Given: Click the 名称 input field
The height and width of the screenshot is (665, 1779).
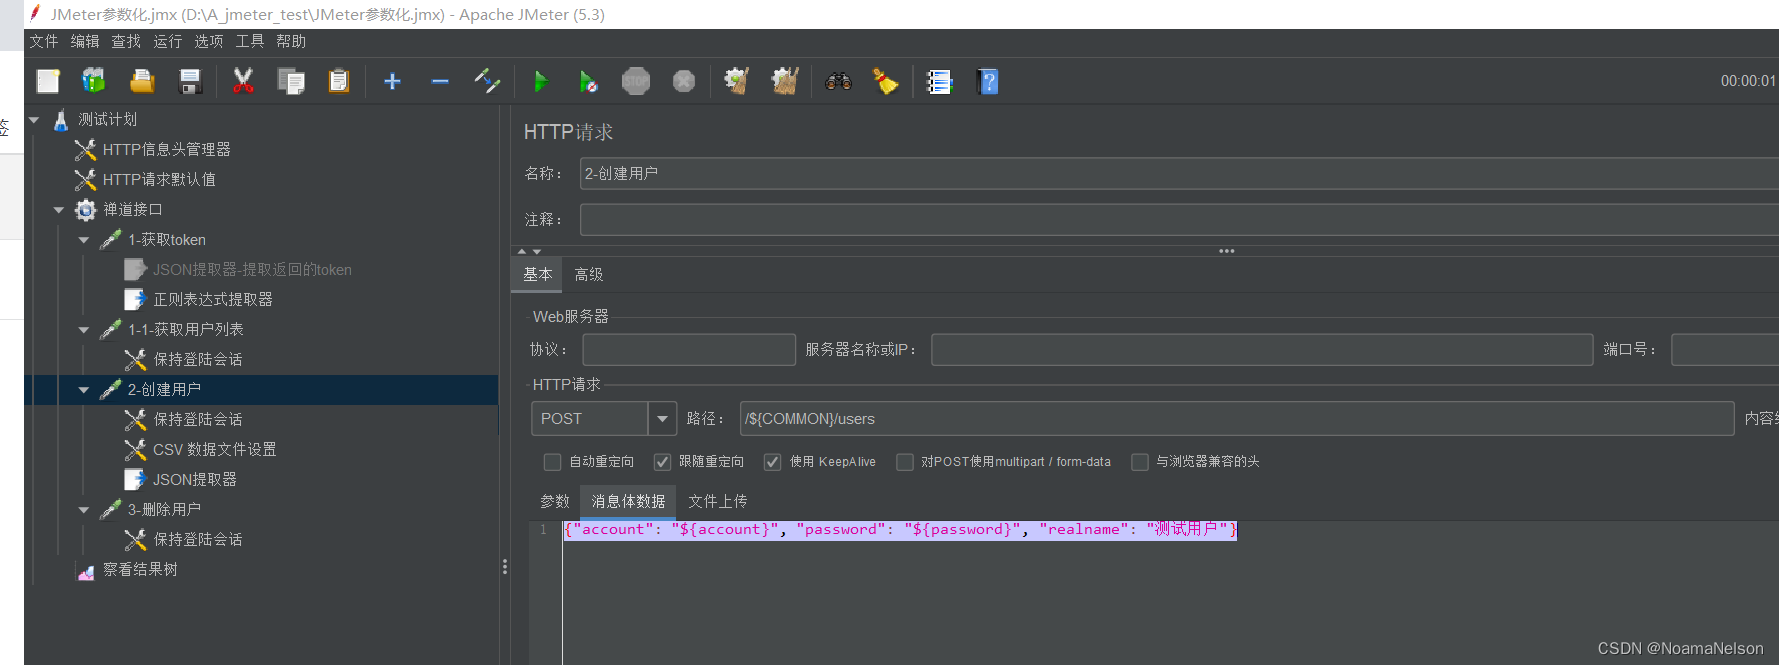Looking at the screenshot, I should [1179, 174].
